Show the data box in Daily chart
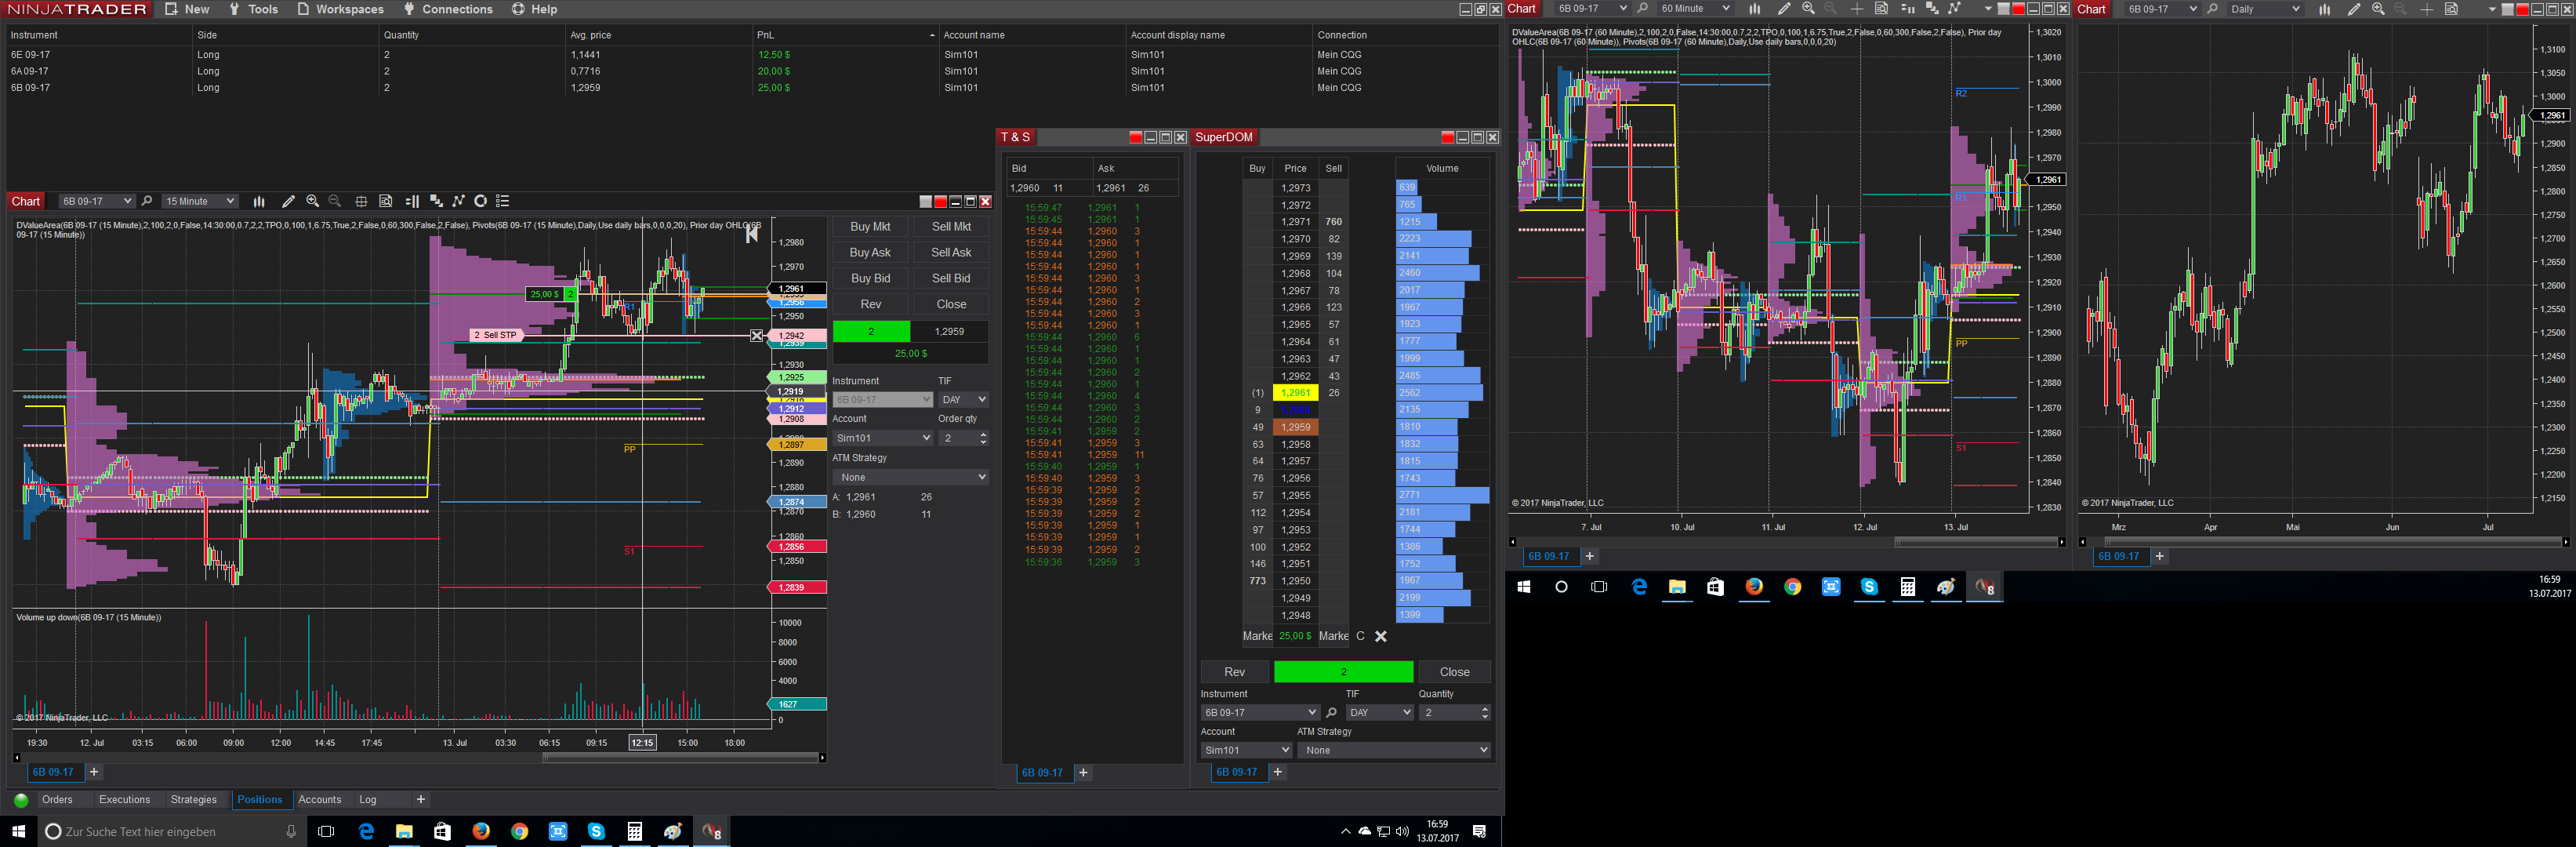Image resolution: width=2576 pixels, height=847 pixels. [2451, 9]
